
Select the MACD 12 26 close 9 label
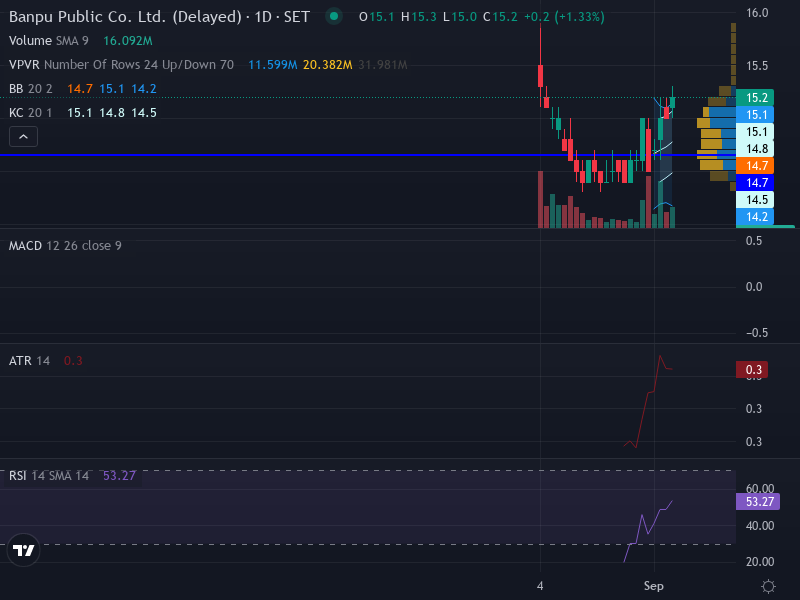[65, 246]
